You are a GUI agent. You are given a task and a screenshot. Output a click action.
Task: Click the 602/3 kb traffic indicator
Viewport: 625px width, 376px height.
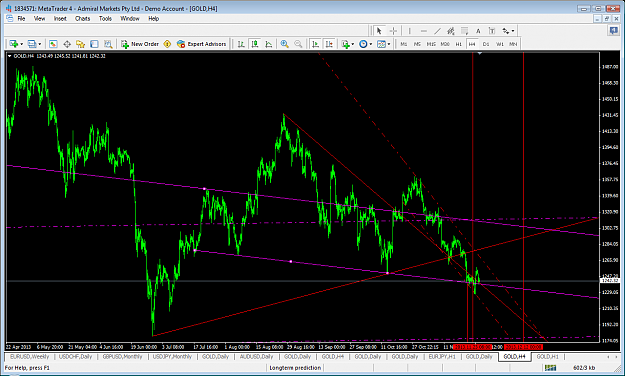[584, 368]
